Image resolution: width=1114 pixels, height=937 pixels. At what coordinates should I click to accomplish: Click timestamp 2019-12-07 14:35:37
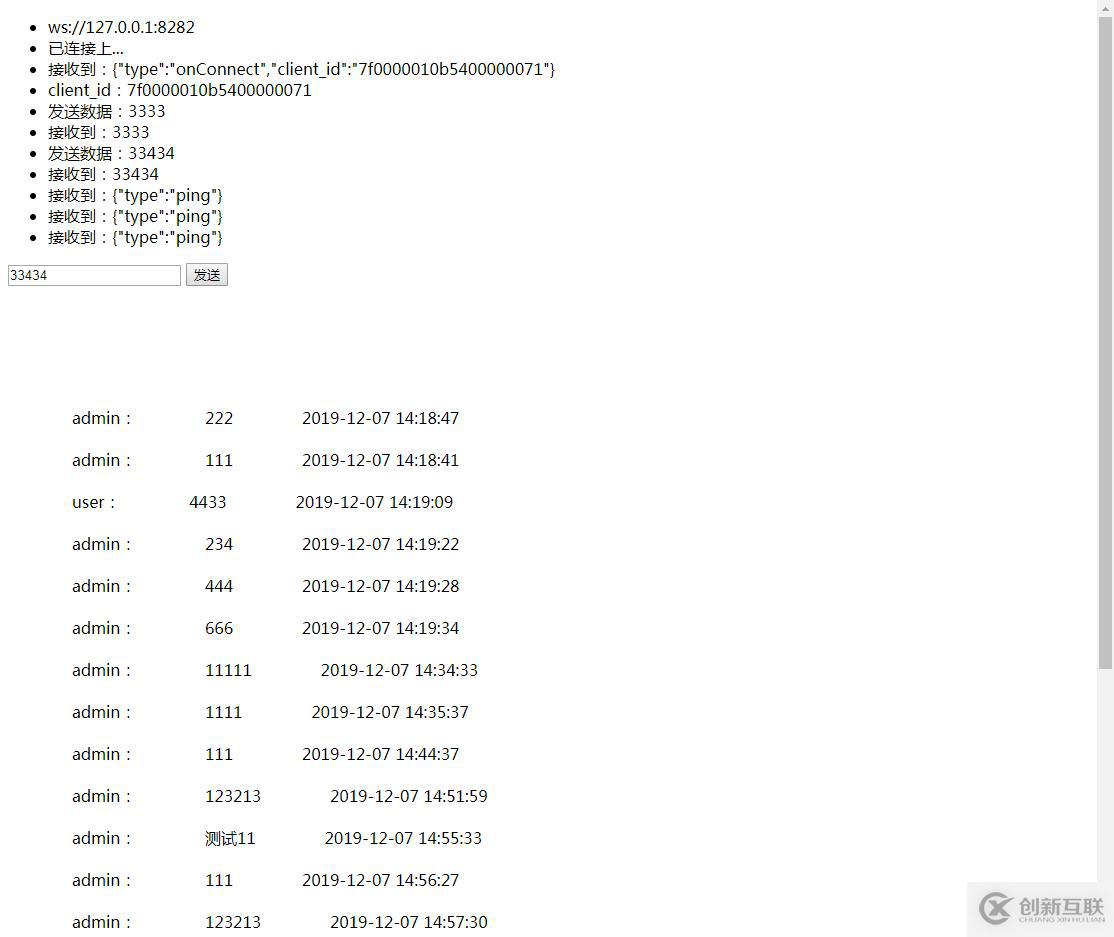tap(390, 712)
